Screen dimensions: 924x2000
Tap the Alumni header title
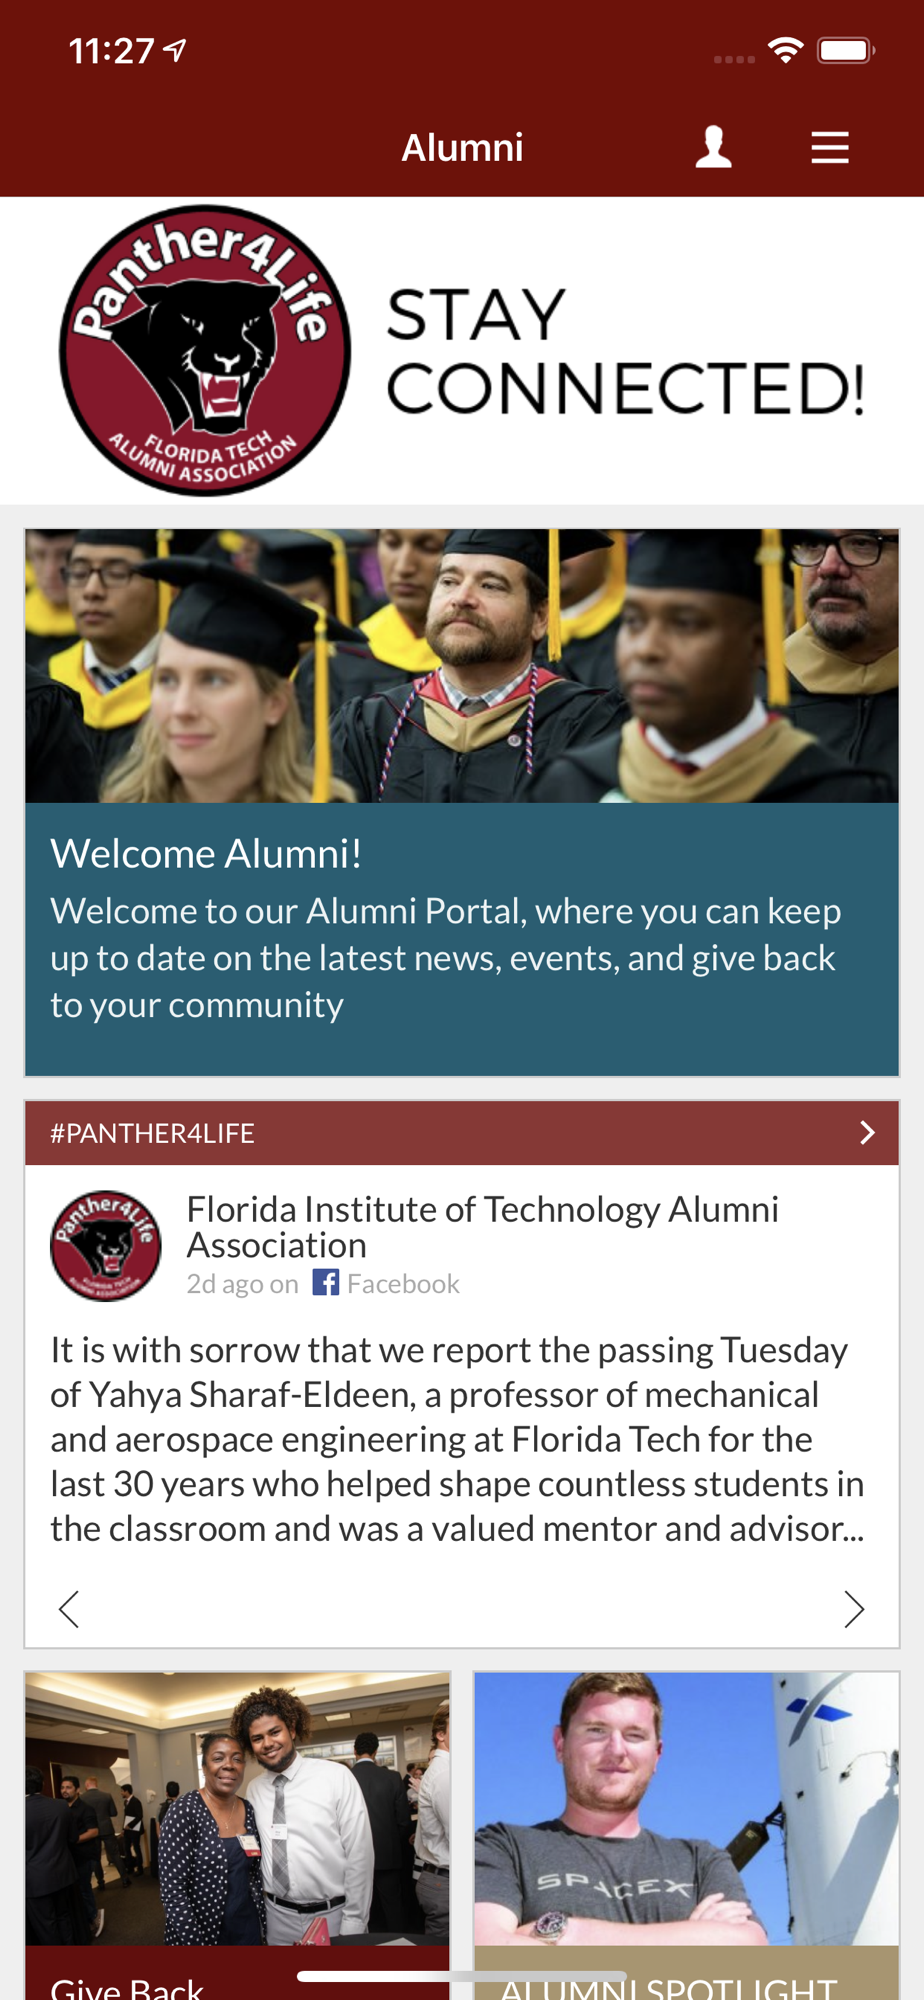coord(462,148)
